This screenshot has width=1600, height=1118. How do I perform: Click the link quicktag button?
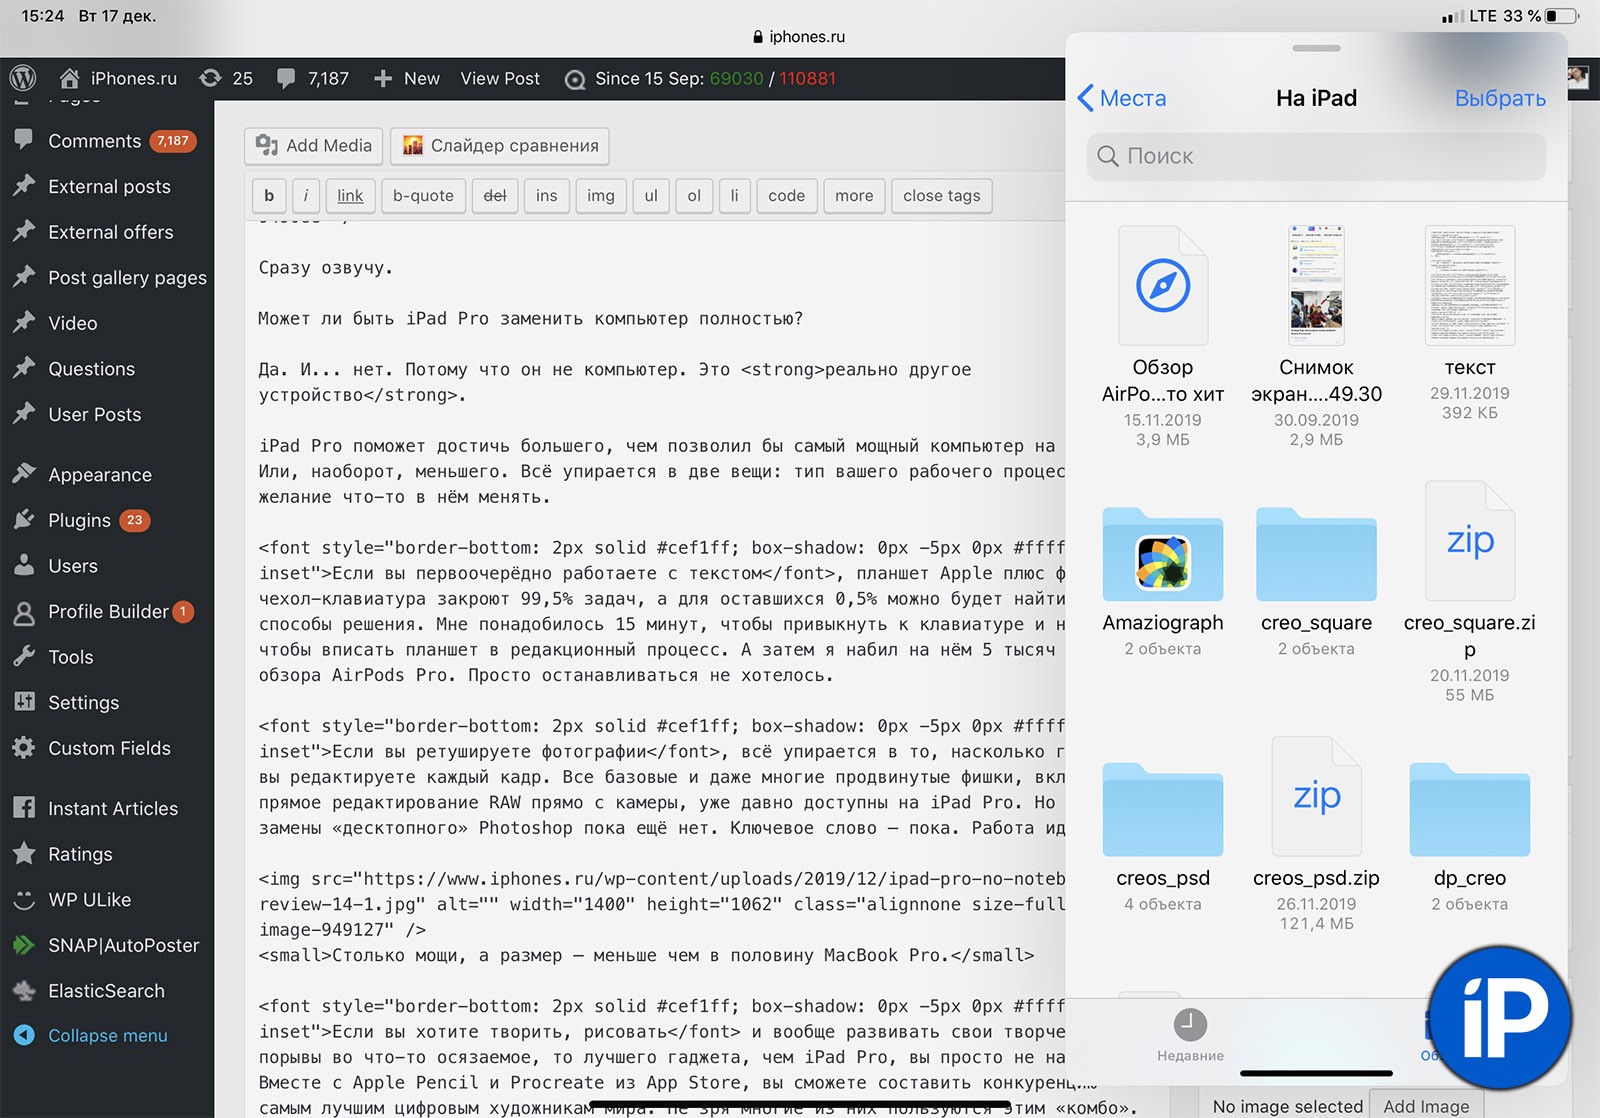[x=350, y=196]
